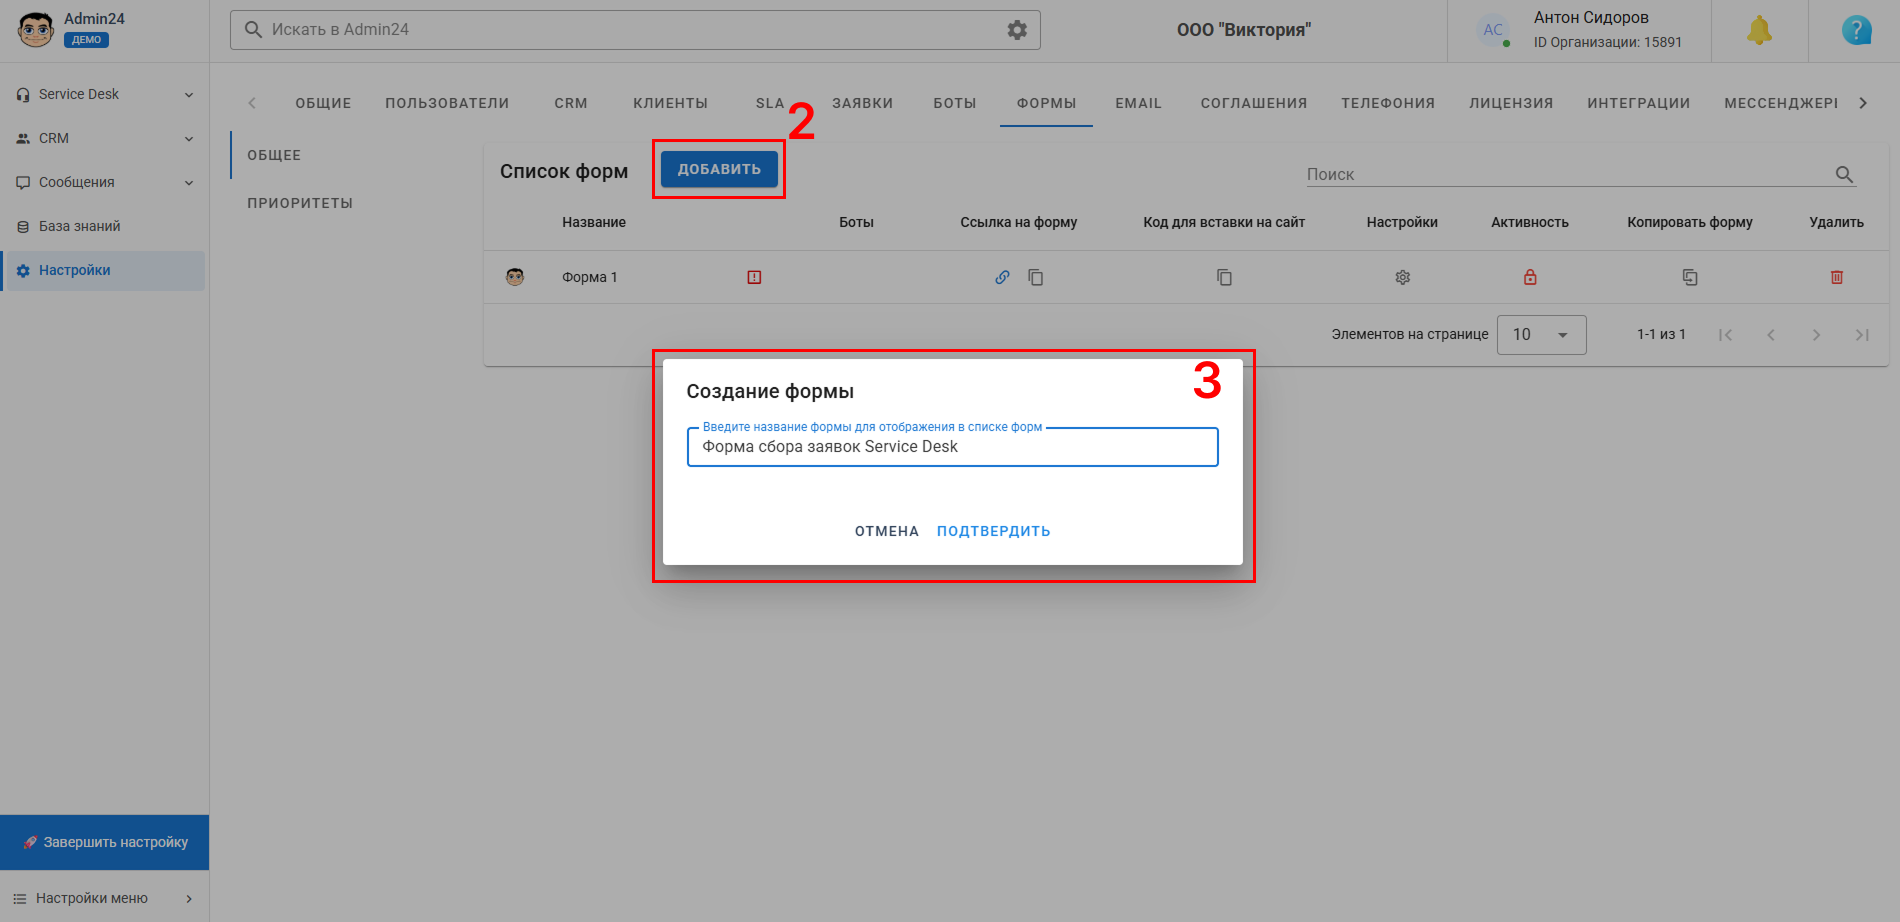Click the AC user avatar

coord(1493,30)
